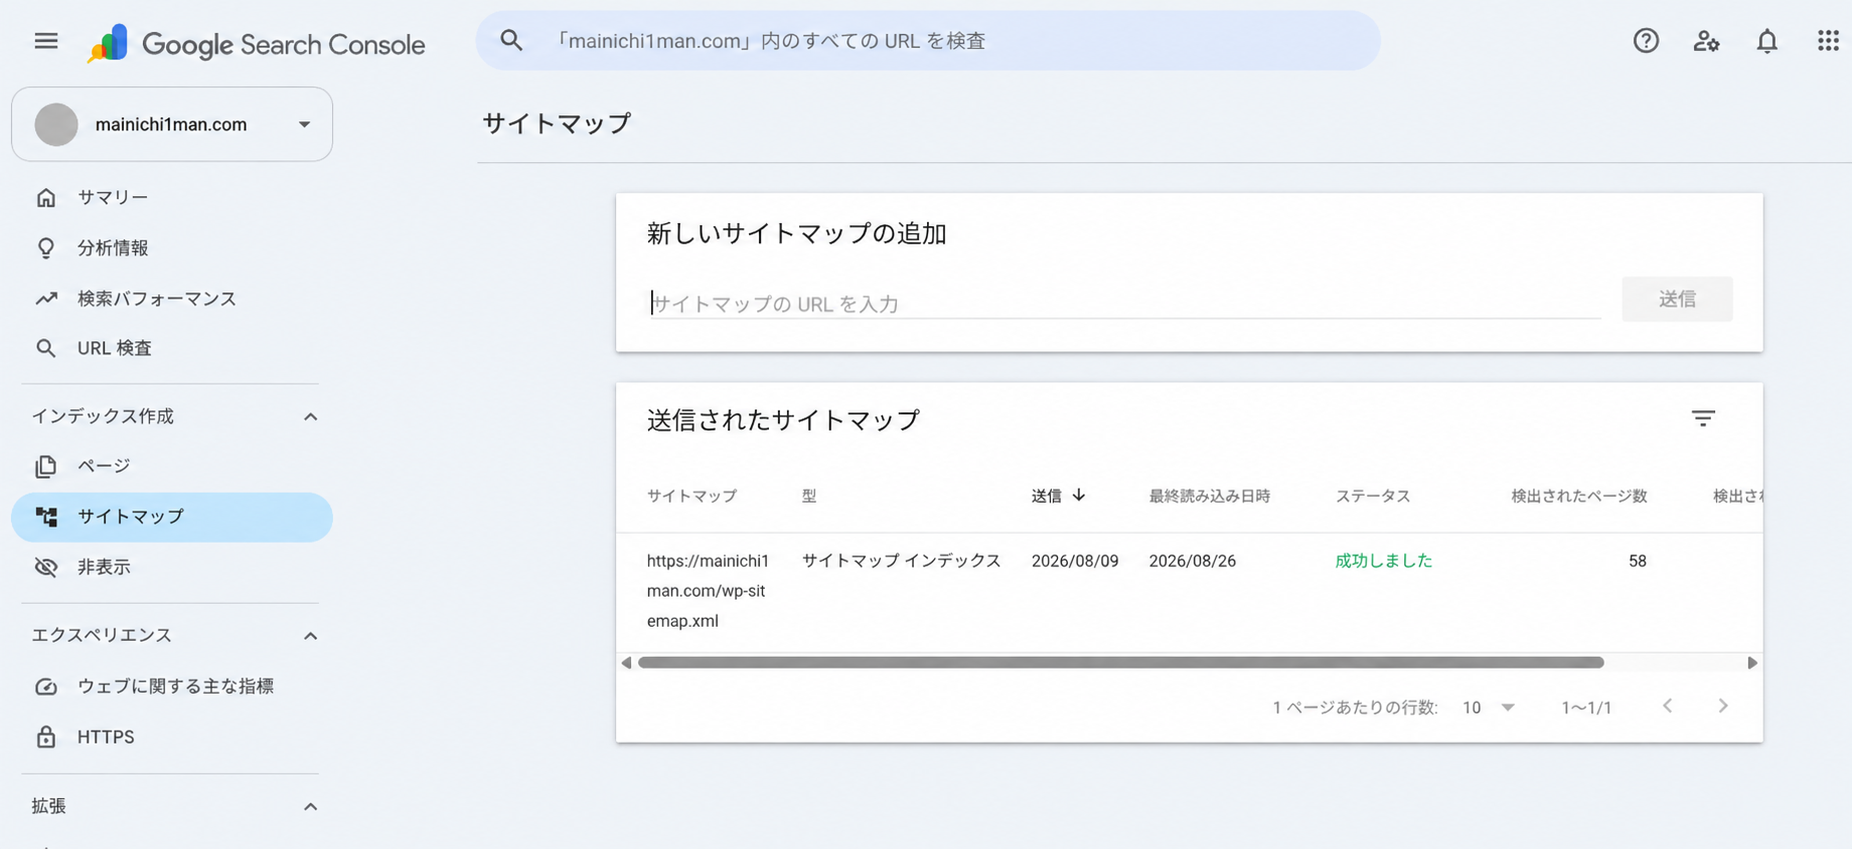Screen dimensions: 1852x849
Task: Open the rows per page dropdown showing 10
Action: 1488,707
